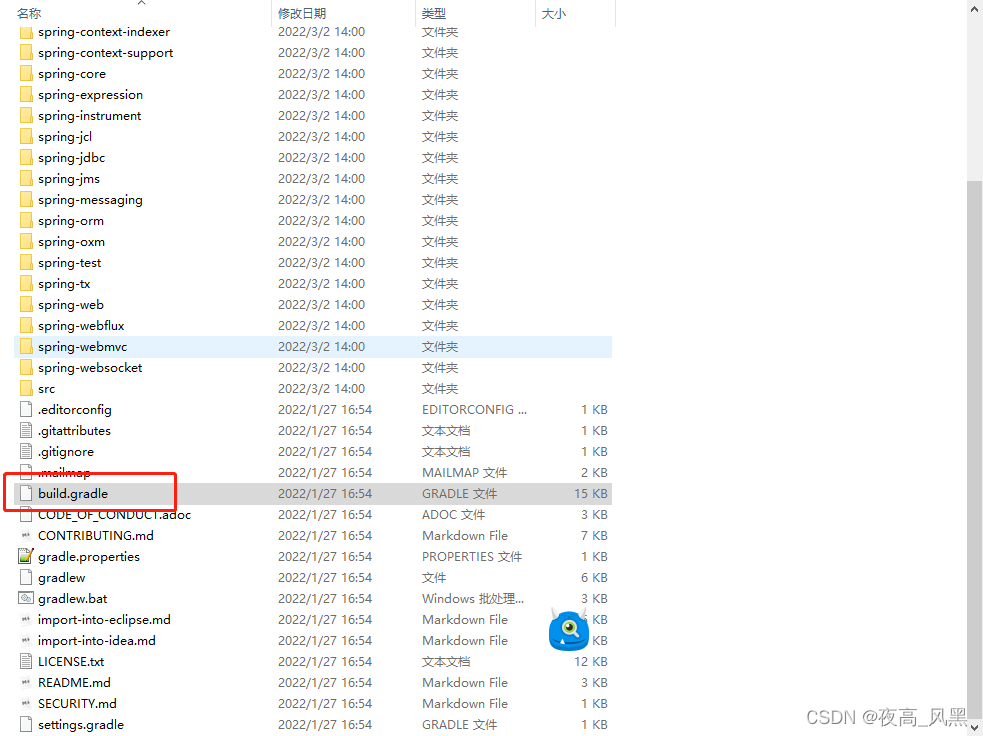Select the spring-jcl folder name
Screen dimensions: 983x736
coord(65,137)
